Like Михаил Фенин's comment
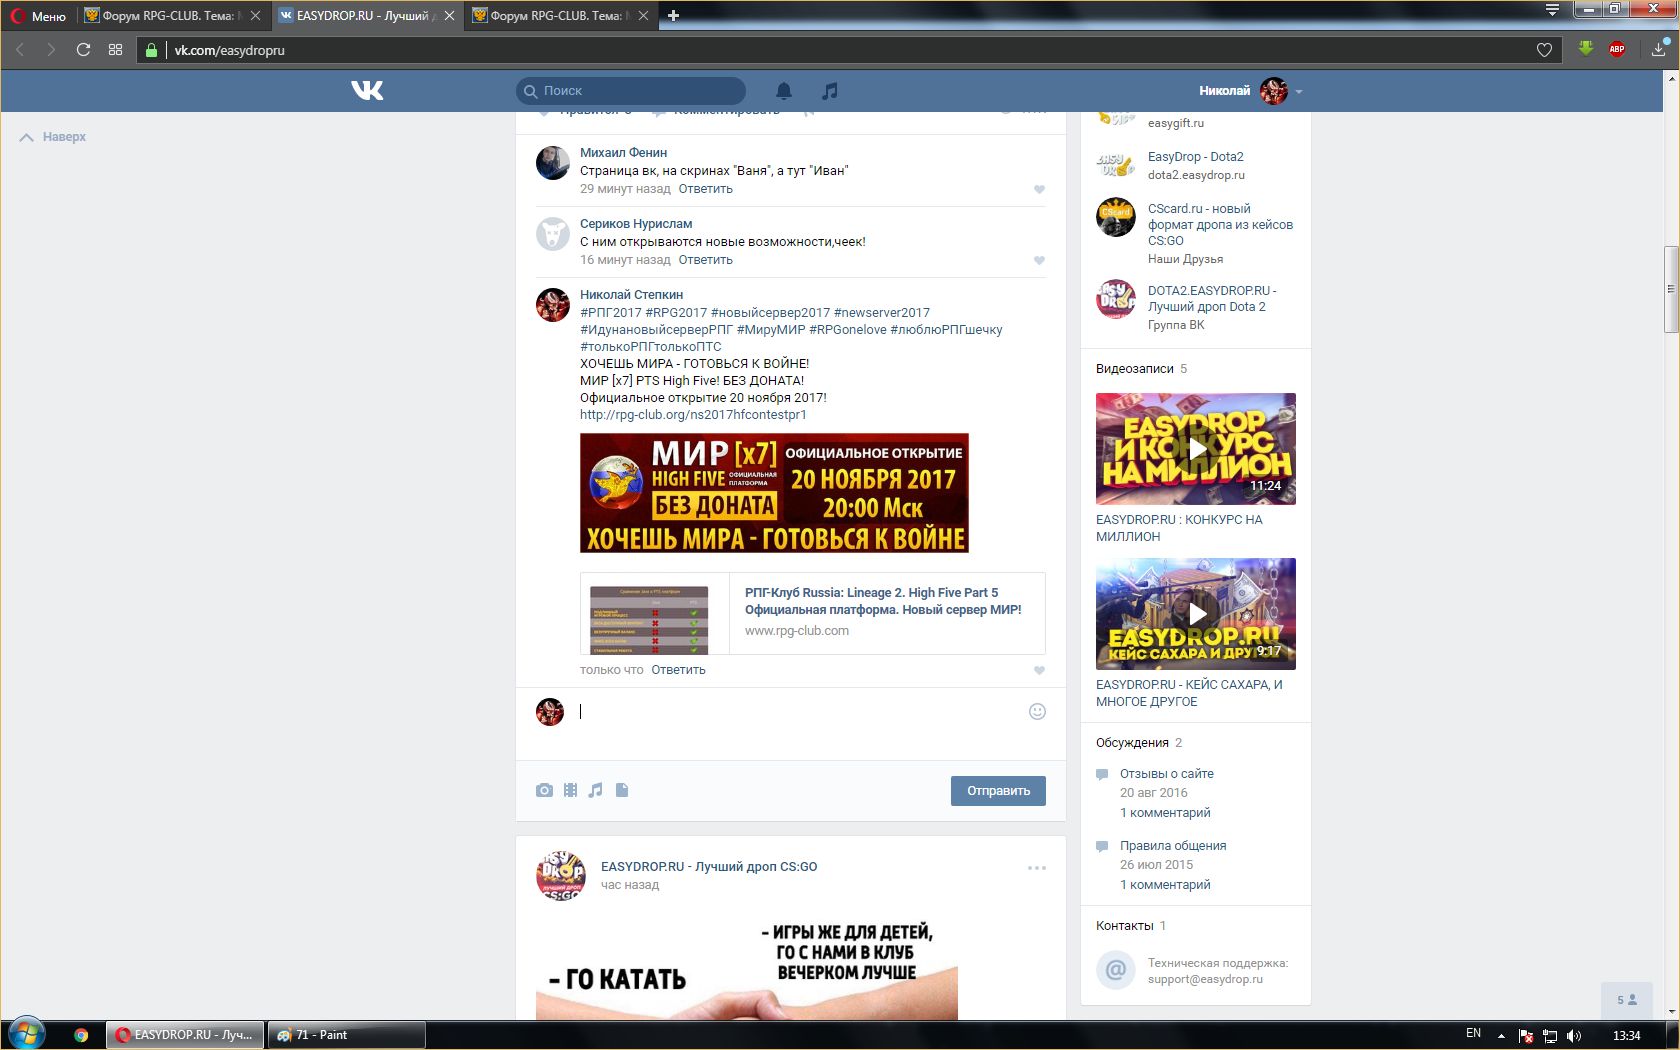This screenshot has height=1050, width=1680. [x=1039, y=189]
